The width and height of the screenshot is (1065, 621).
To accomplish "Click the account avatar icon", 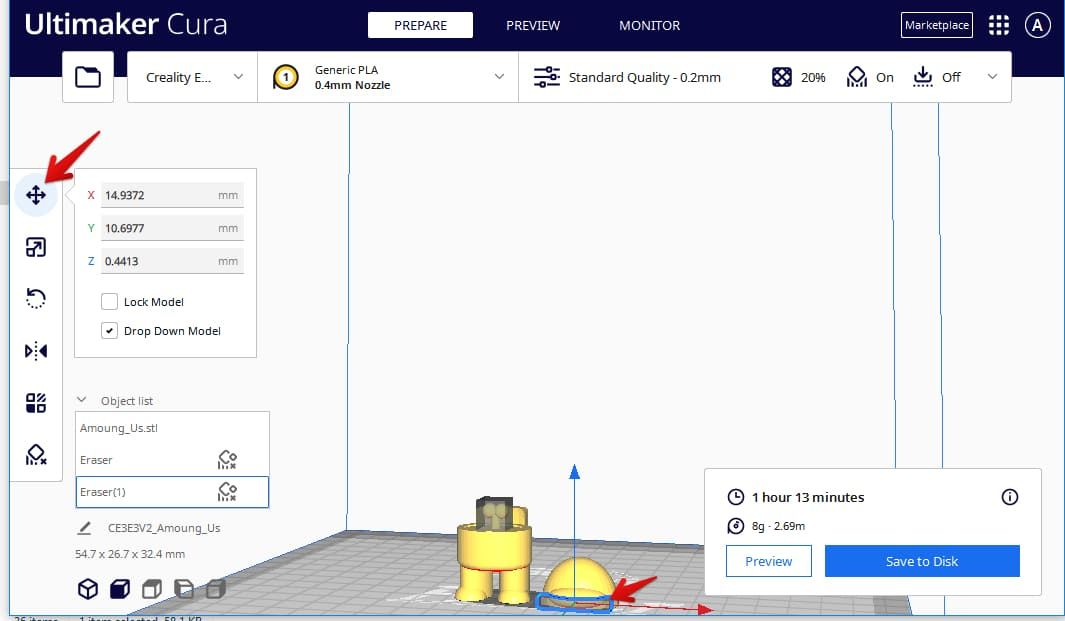I will click(x=1037, y=25).
